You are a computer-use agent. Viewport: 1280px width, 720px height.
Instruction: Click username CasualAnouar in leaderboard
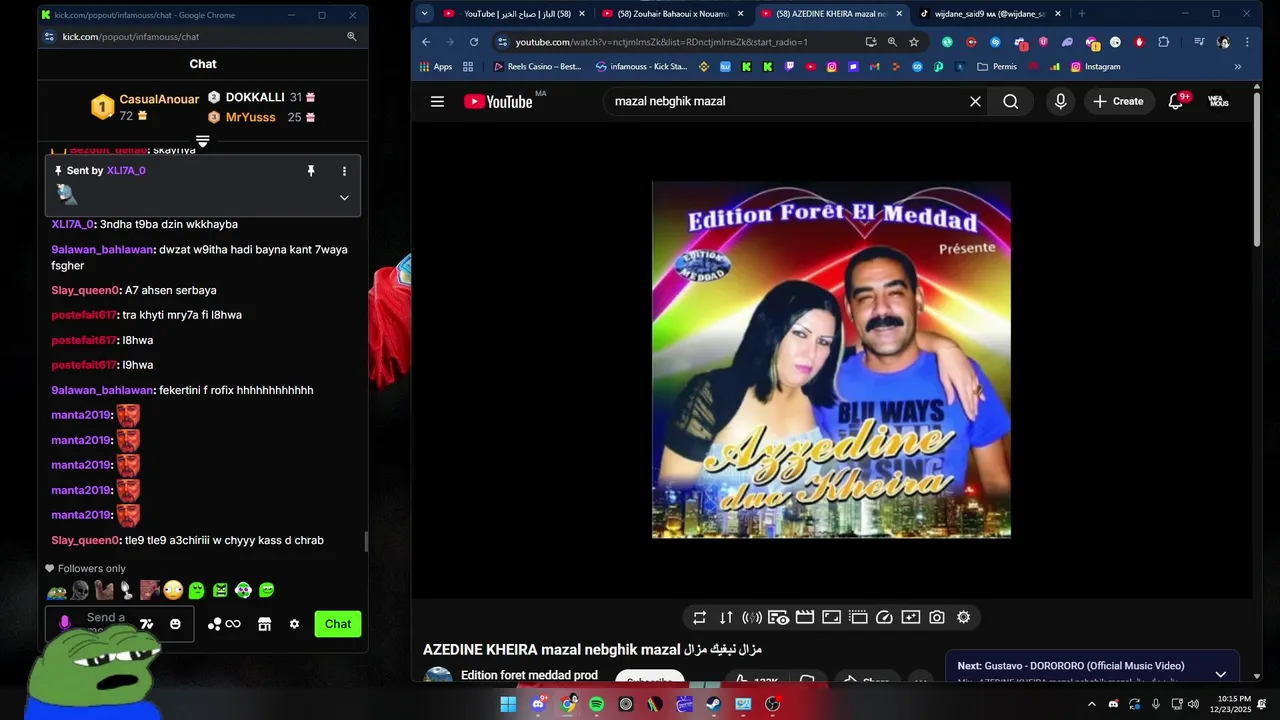click(x=159, y=99)
